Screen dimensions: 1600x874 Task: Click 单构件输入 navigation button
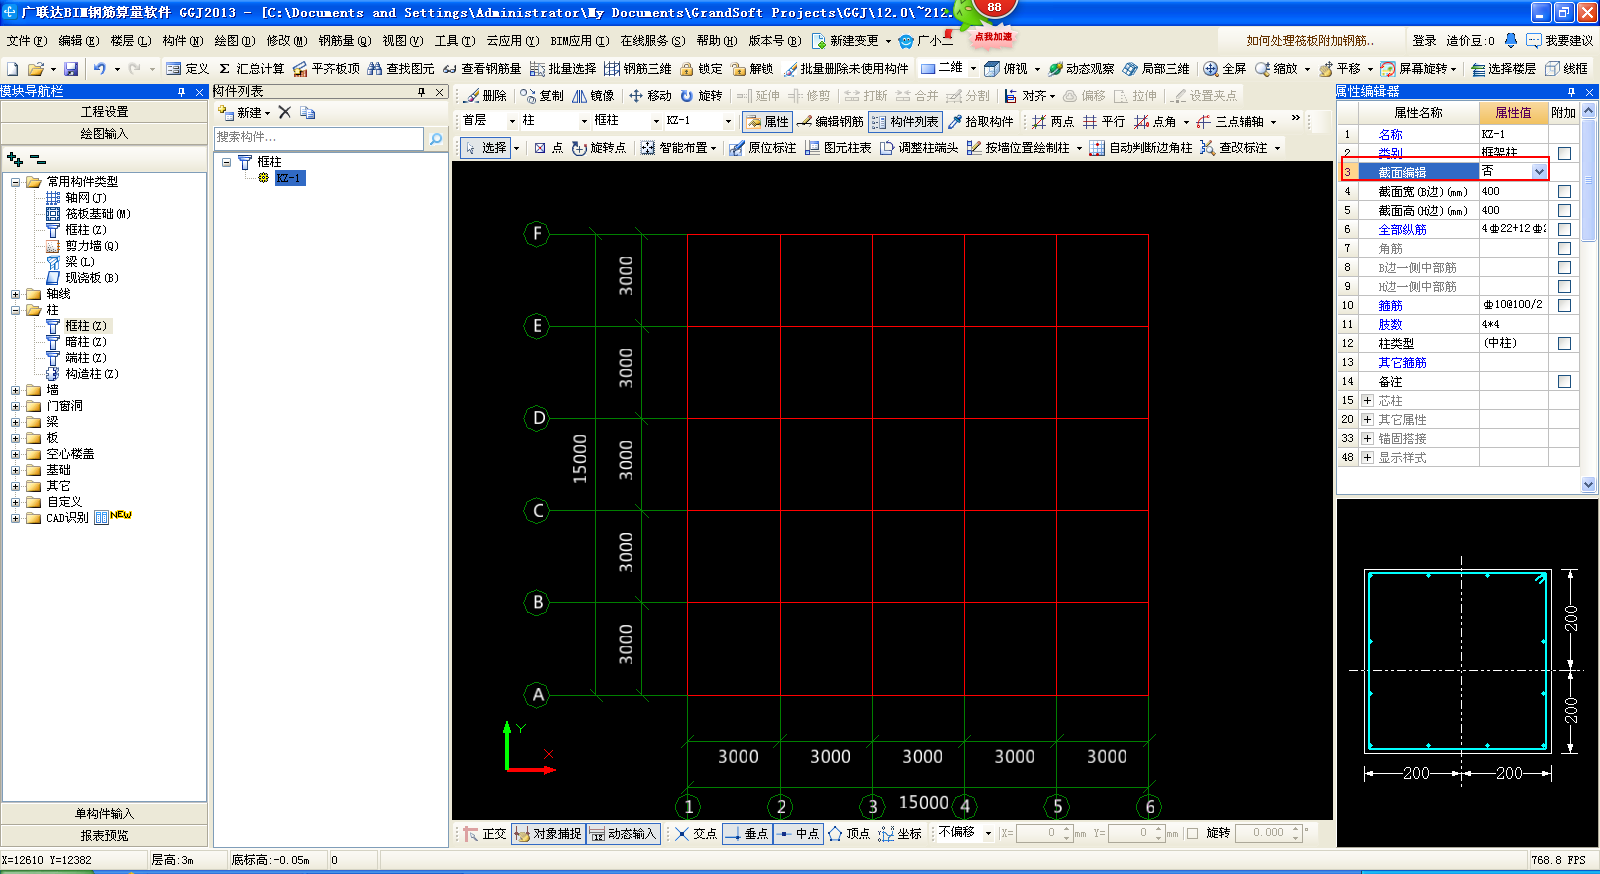[x=104, y=814]
